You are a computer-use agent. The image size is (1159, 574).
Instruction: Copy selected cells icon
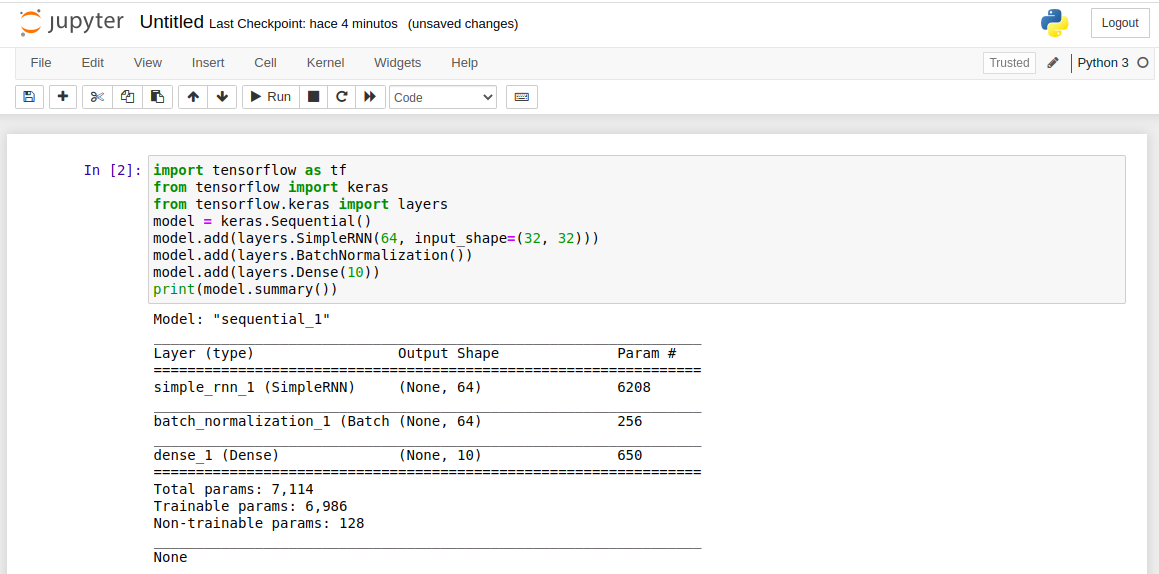click(127, 97)
